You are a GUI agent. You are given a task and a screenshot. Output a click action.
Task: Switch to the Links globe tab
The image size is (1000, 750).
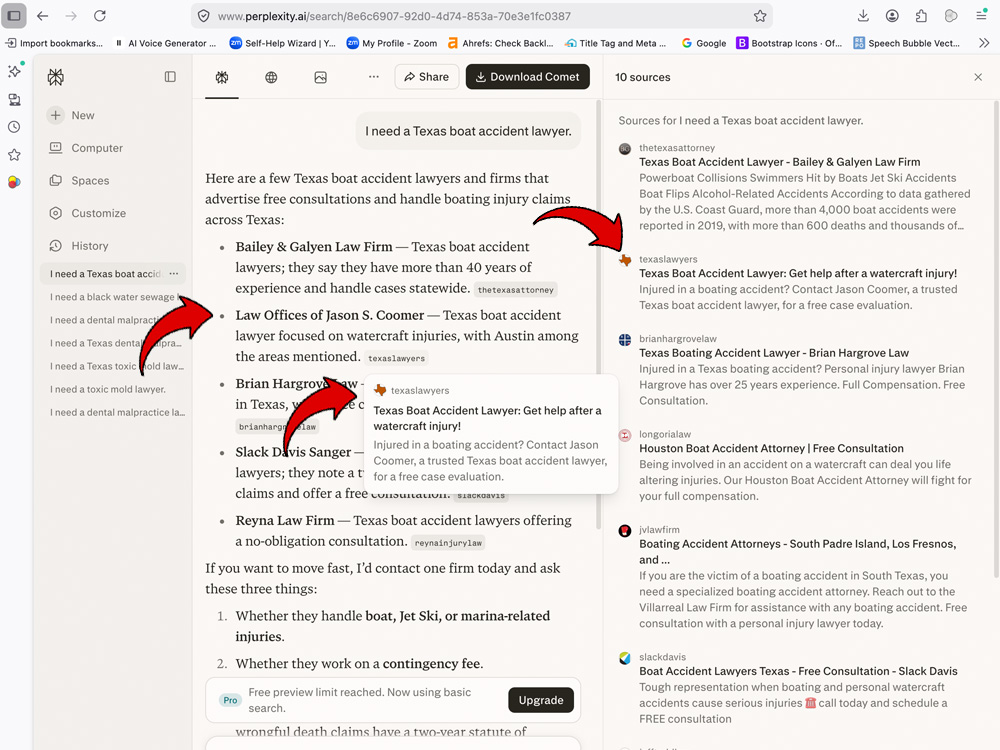(x=271, y=77)
